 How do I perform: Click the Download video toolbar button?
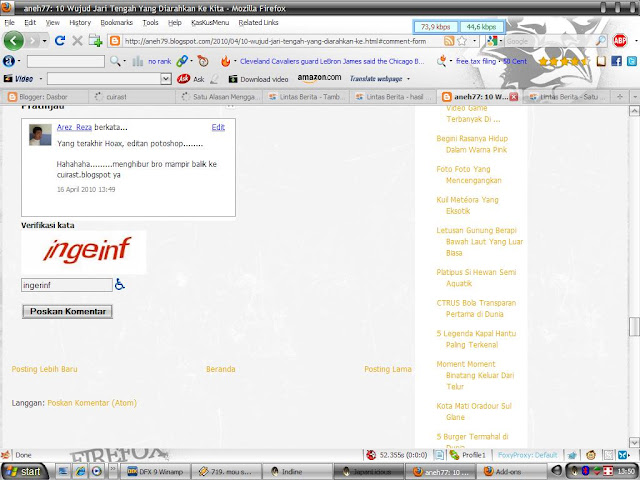coord(258,79)
